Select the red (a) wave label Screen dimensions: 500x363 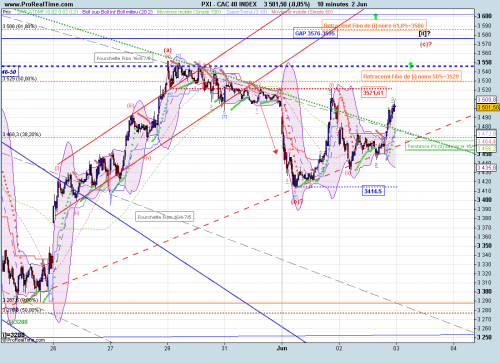pos(167,50)
